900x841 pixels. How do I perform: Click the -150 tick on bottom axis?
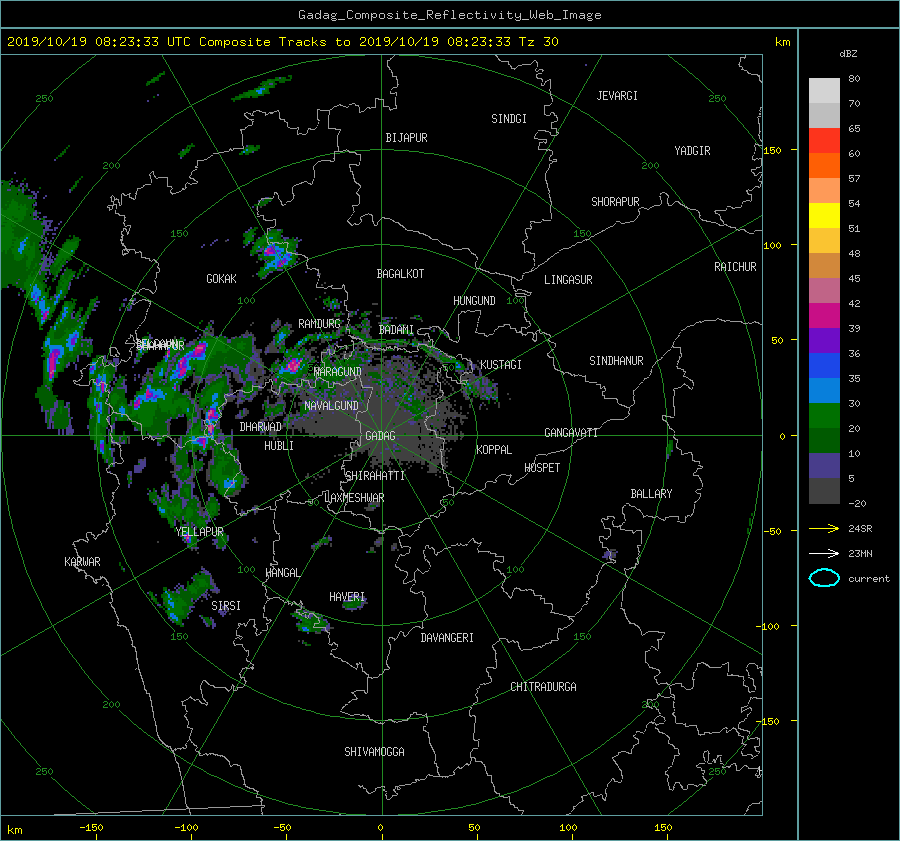[x=91, y=827]
